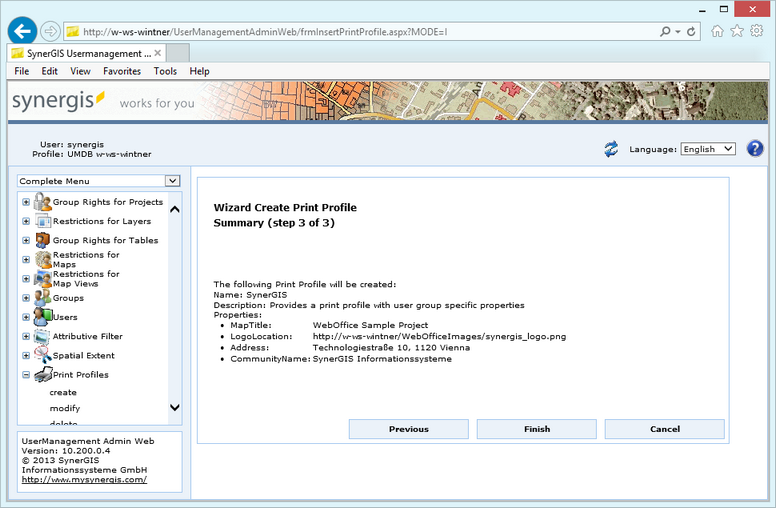This screenshot has width=776, height=508.
Task: Click the Spatial Extent magnifier icon
Action: [43, 355]
